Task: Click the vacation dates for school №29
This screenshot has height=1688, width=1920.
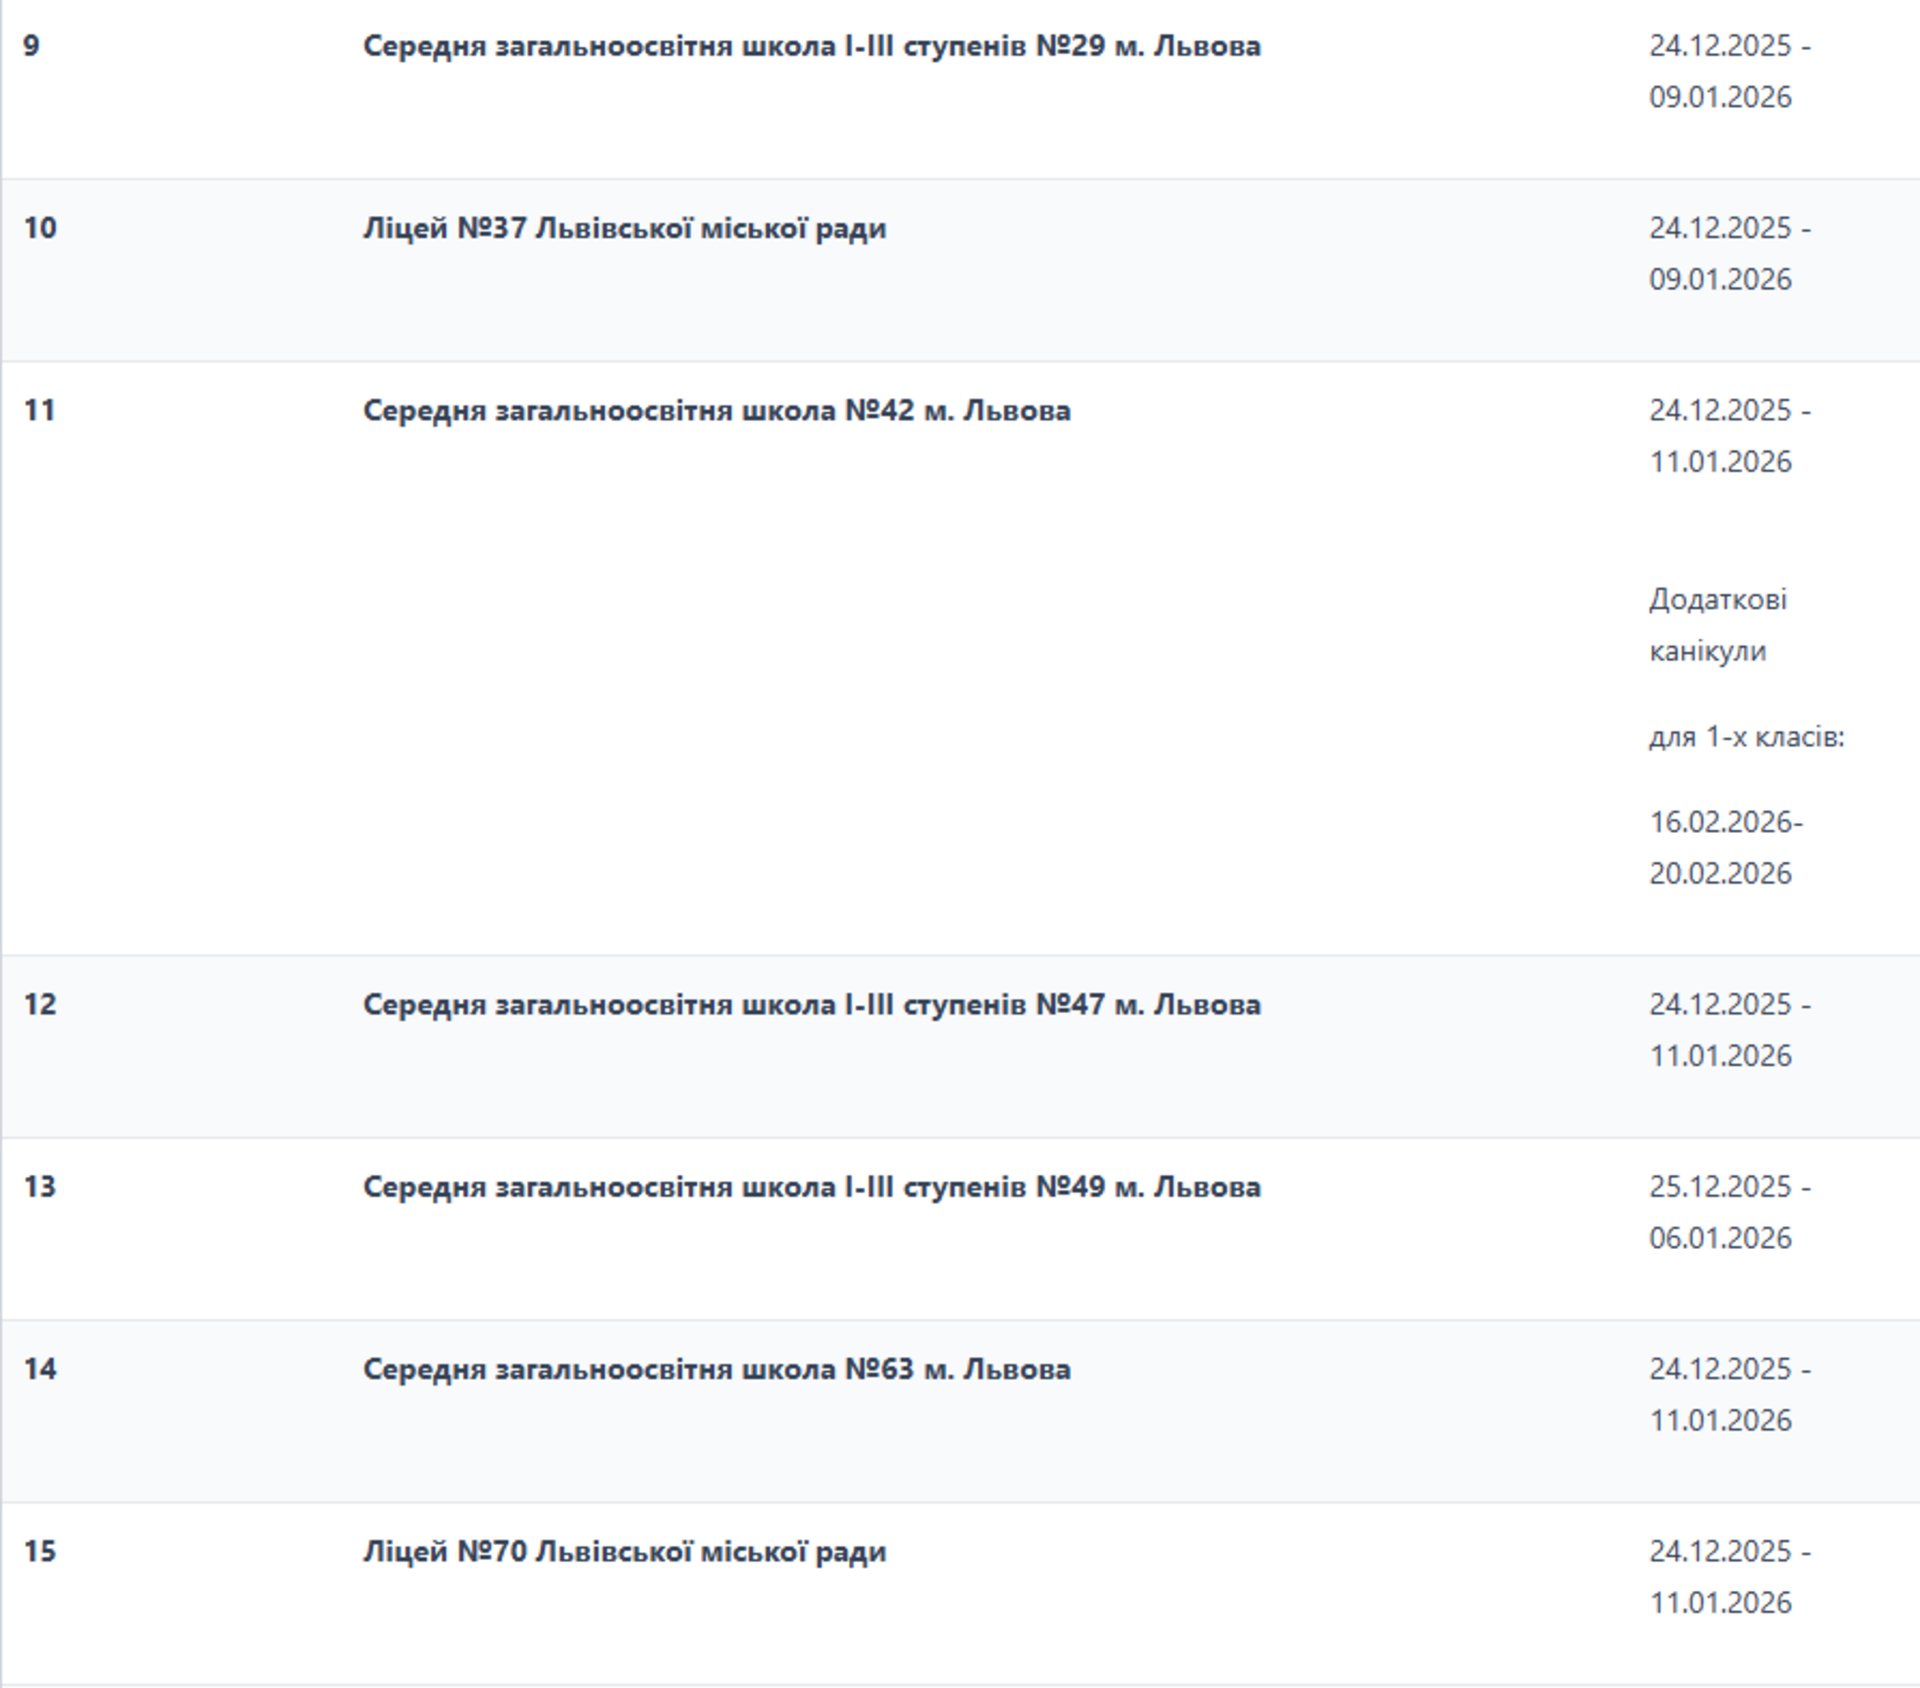Action: [1729, 71]
